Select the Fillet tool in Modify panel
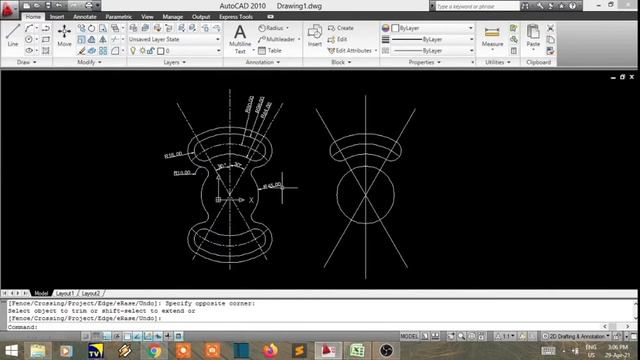The image size is (640, 360). (115, 51)
